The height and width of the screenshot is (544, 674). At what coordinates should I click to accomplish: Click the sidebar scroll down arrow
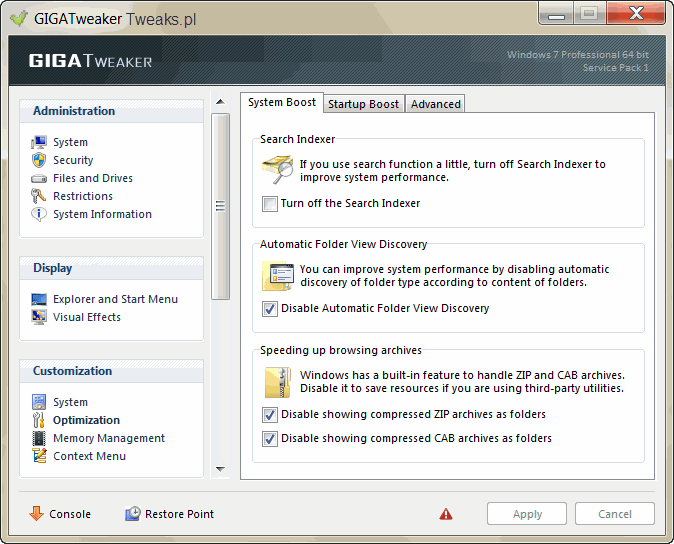pos(221,469)
